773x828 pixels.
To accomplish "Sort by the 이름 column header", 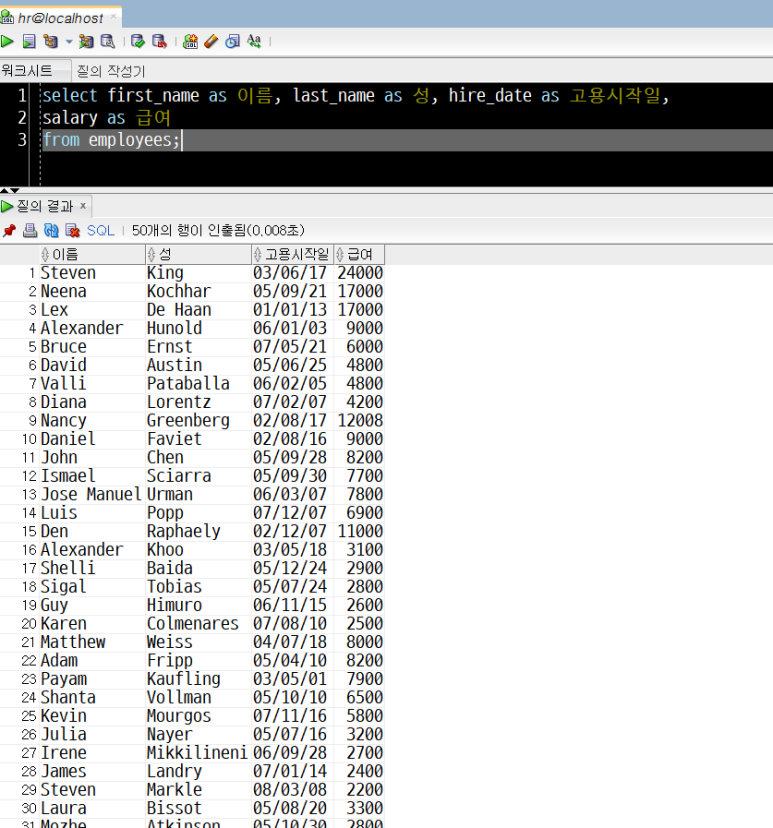I will click(x=92, y=255).
